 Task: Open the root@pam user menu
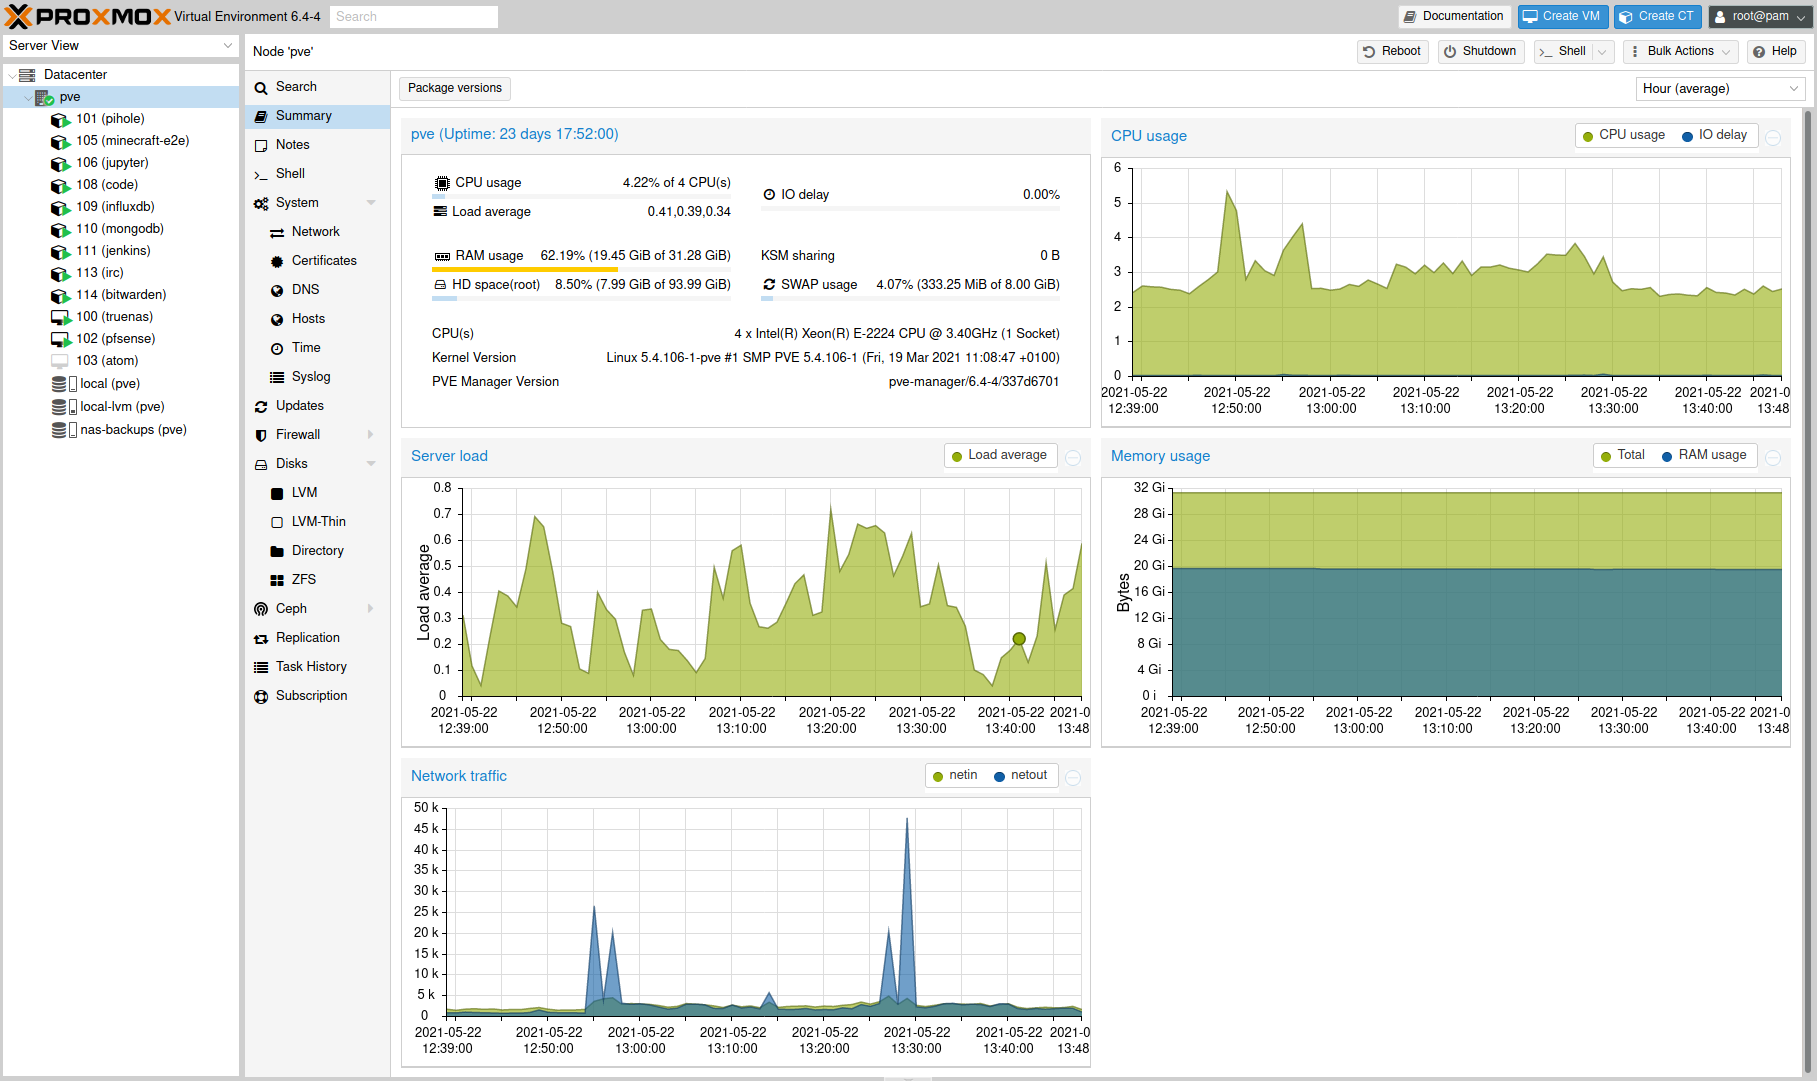[1759, 17]
